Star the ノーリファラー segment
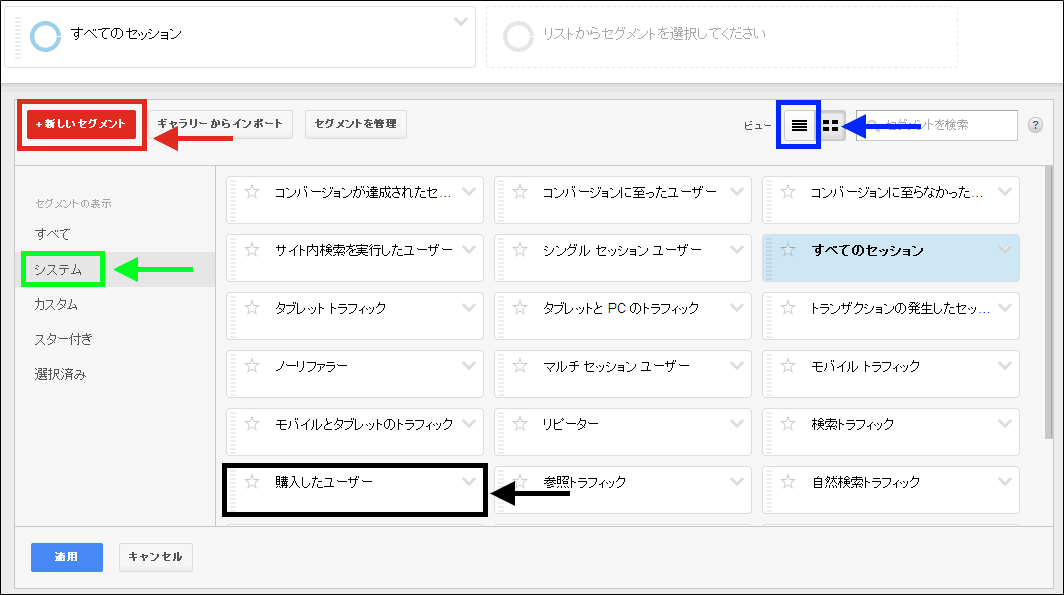The image size is (1064, 595). pyautogui.click(x=253, y=366)
